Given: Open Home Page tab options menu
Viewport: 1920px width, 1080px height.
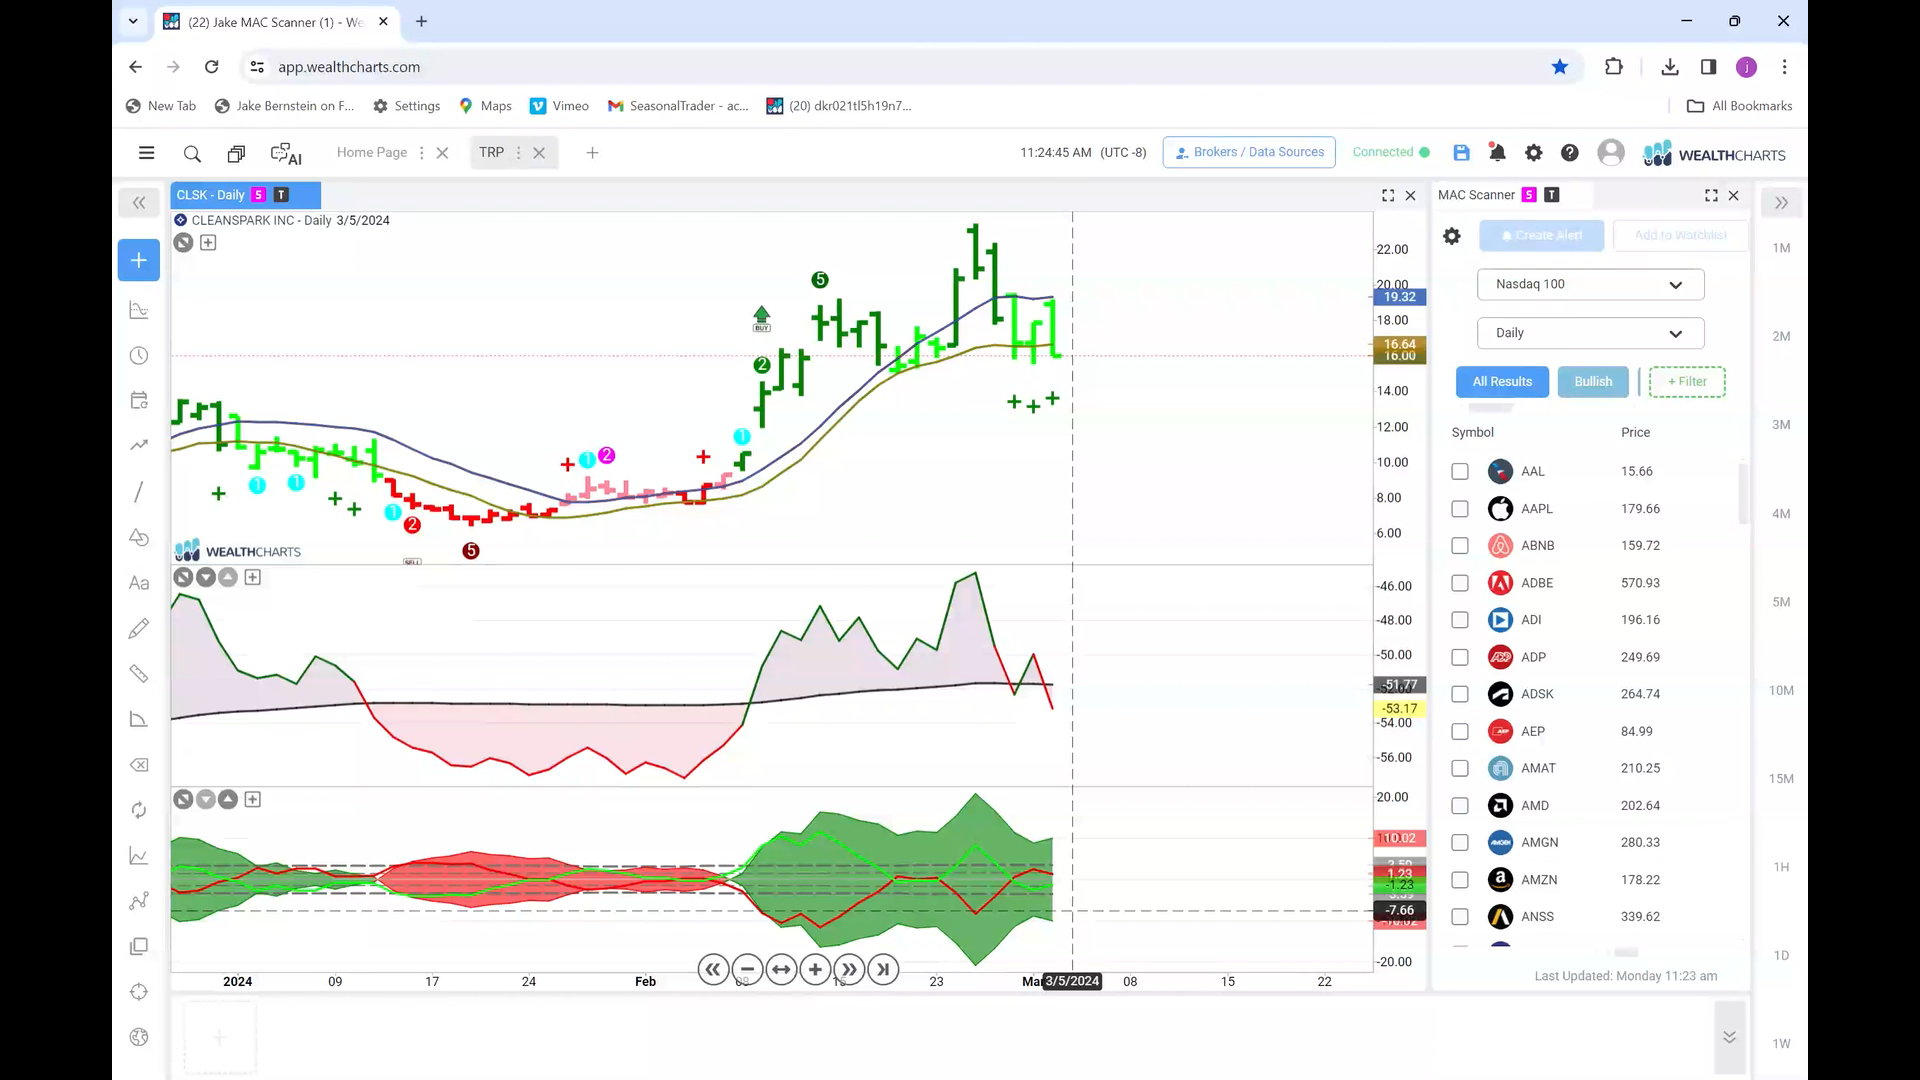Looking at the screenshot, I should coord(421,153).
